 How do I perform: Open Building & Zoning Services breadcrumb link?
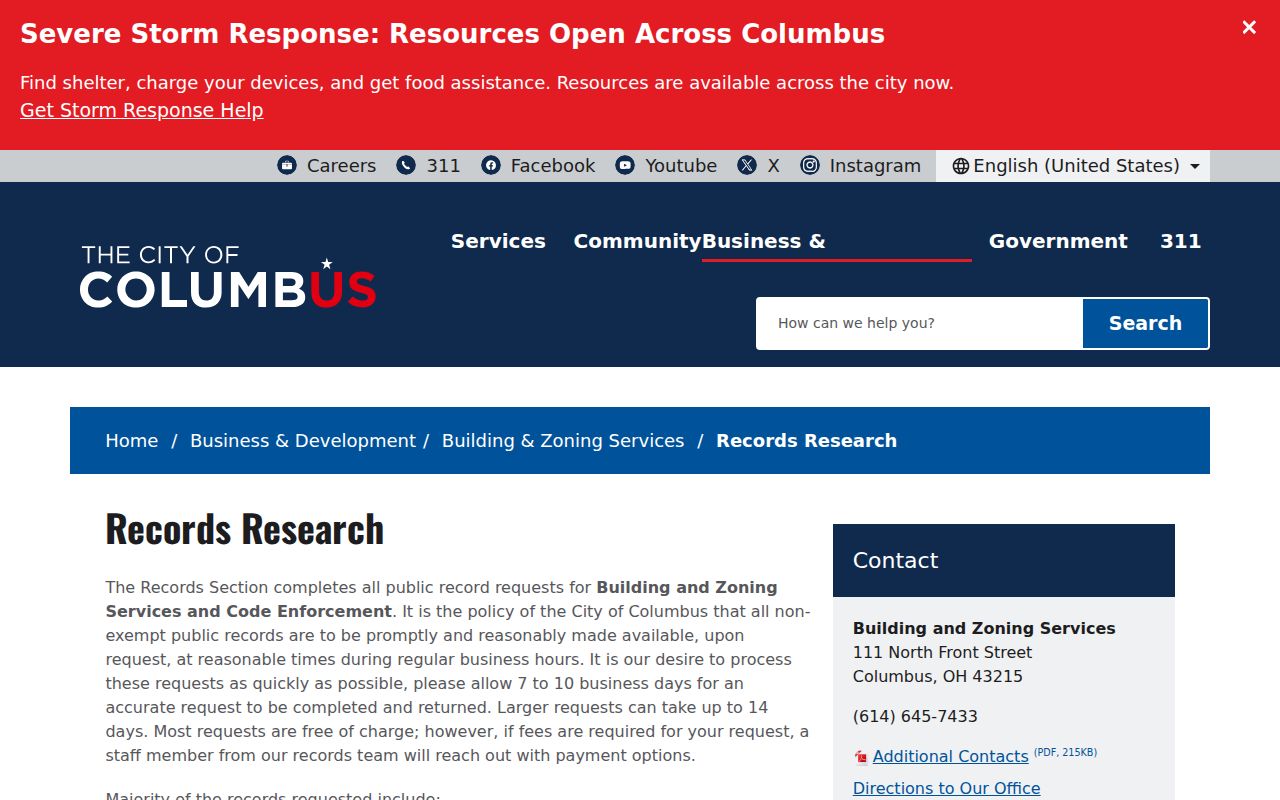563,441
